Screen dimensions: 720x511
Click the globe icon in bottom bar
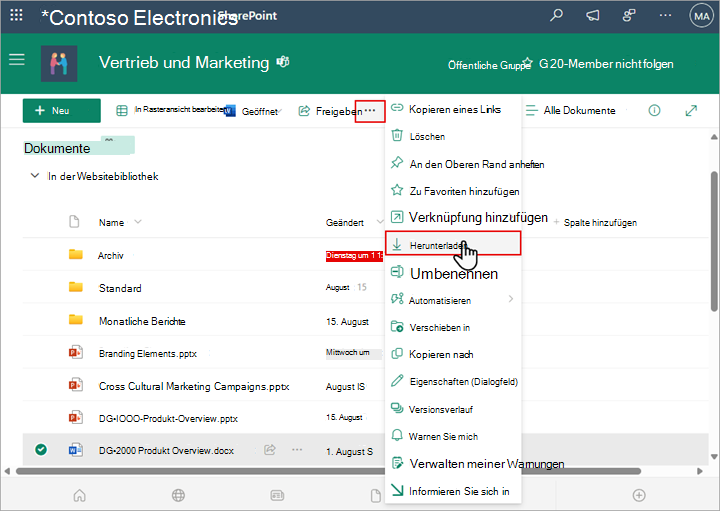pos(178,495)
